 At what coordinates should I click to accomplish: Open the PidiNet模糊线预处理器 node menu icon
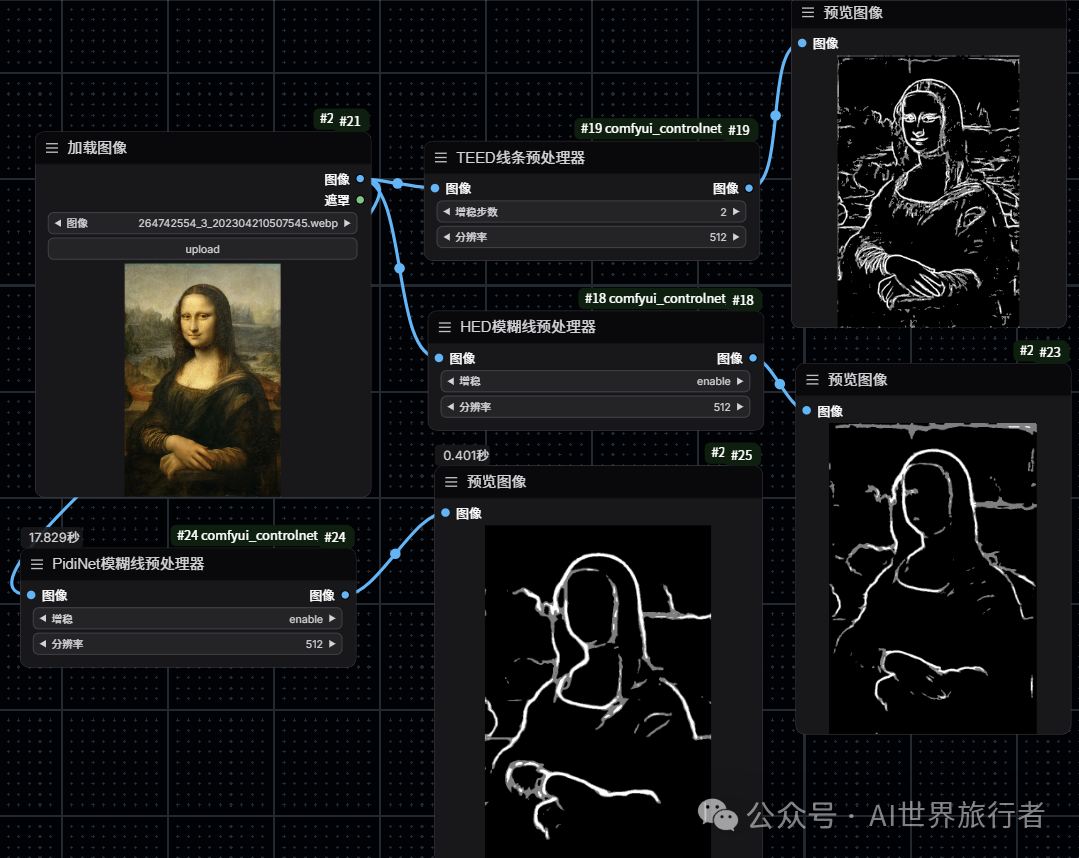37,564
